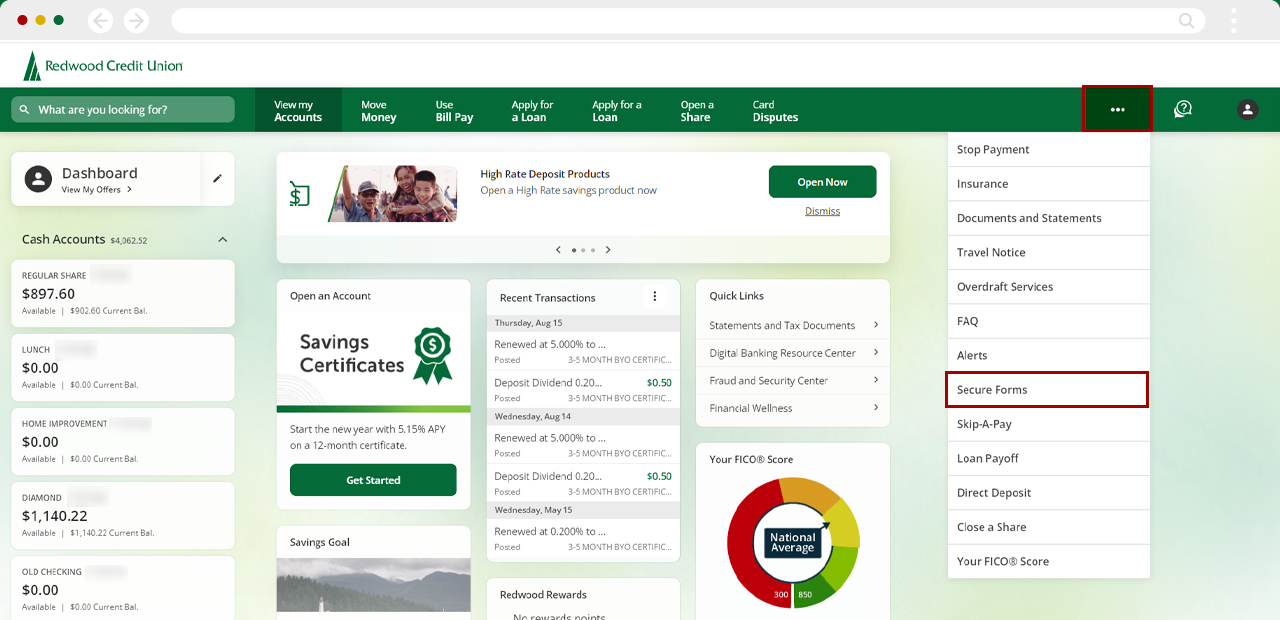Click the Redwood Credit Union logo
1280x620 pixels.
point(103,66)
